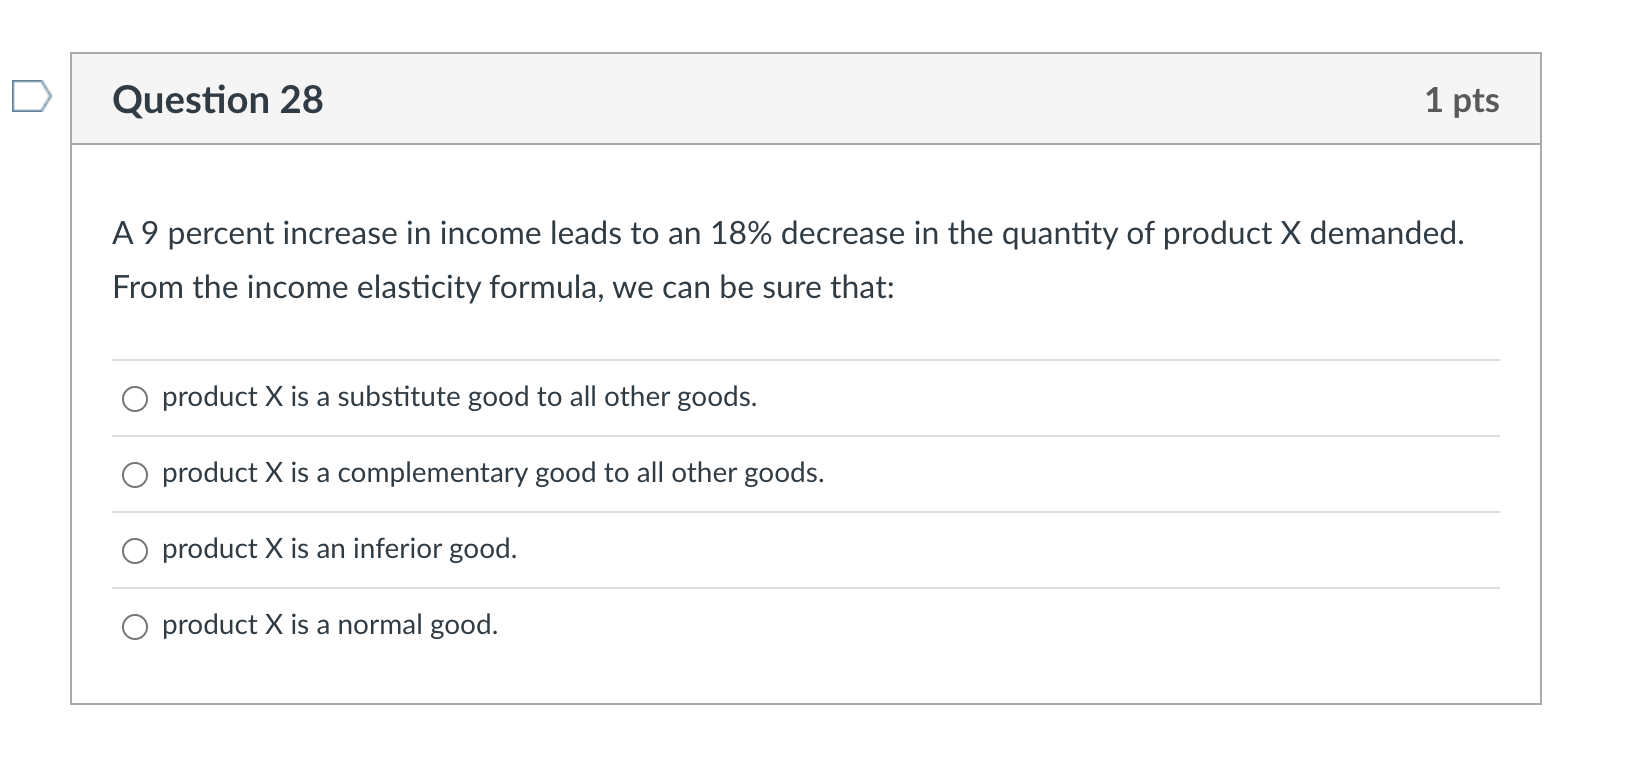Click the empty circle for the last answer

tap(135, 627)
